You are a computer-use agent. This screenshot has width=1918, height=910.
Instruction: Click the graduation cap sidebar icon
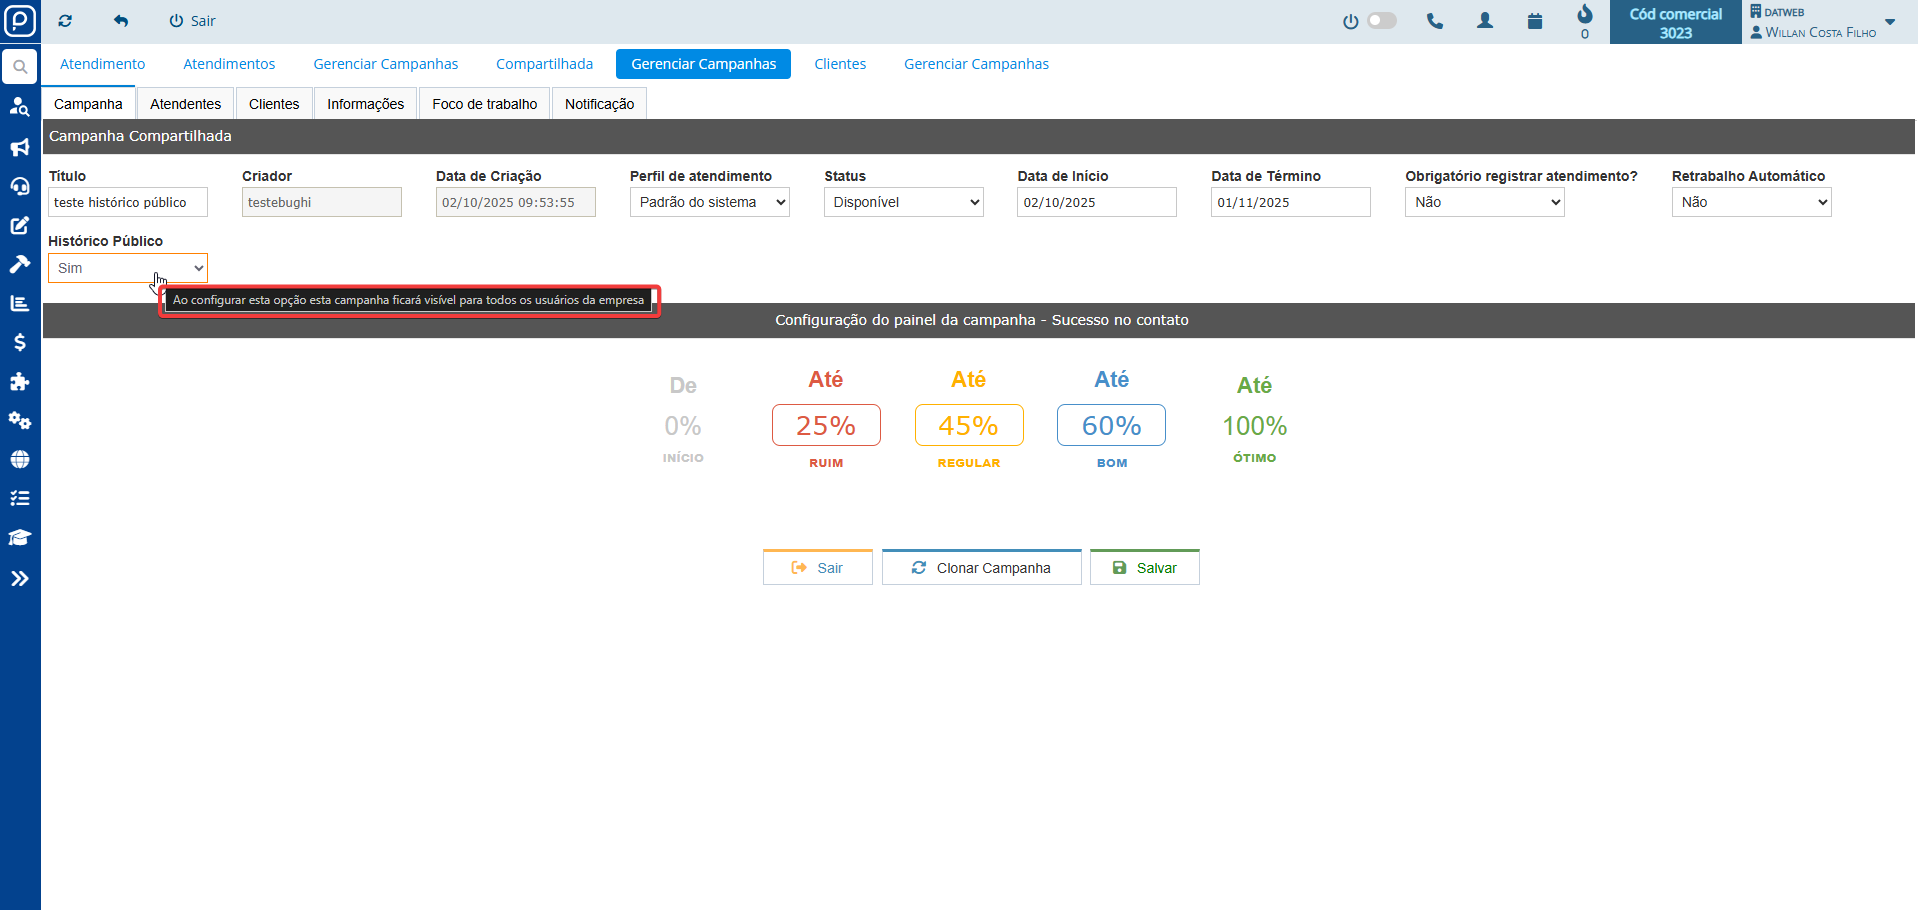[x=19, y=538]
